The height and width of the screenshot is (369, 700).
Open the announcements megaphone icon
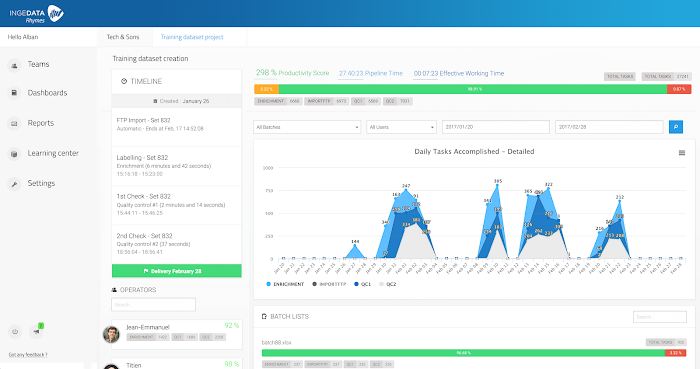pyautogui.click(x=36, y=332)
